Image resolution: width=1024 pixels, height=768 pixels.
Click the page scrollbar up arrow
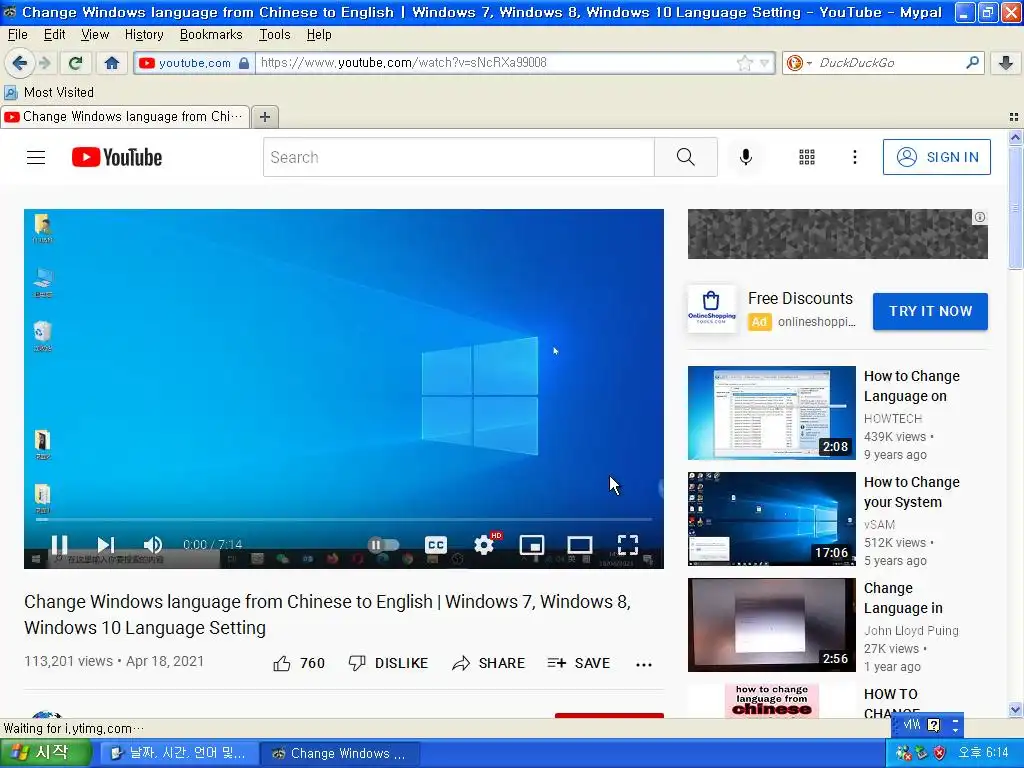pyautogui.click(x=1015, y=138)
